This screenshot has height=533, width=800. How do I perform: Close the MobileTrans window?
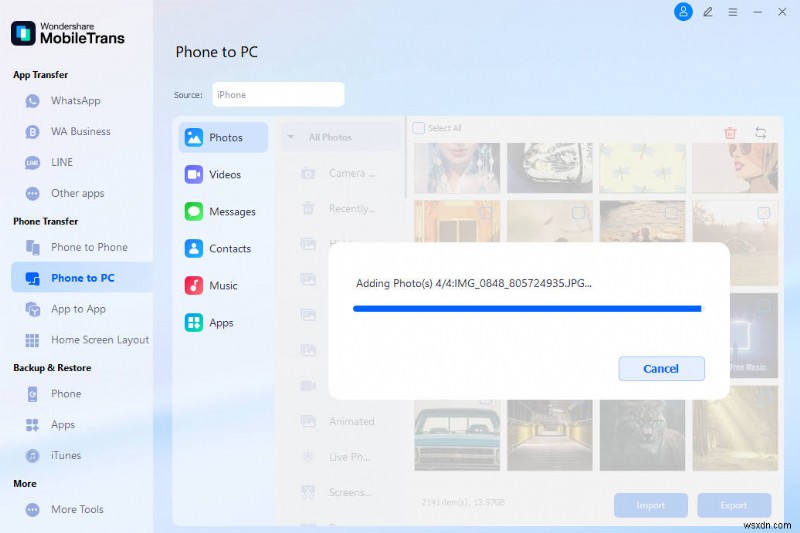pos(782,12)
